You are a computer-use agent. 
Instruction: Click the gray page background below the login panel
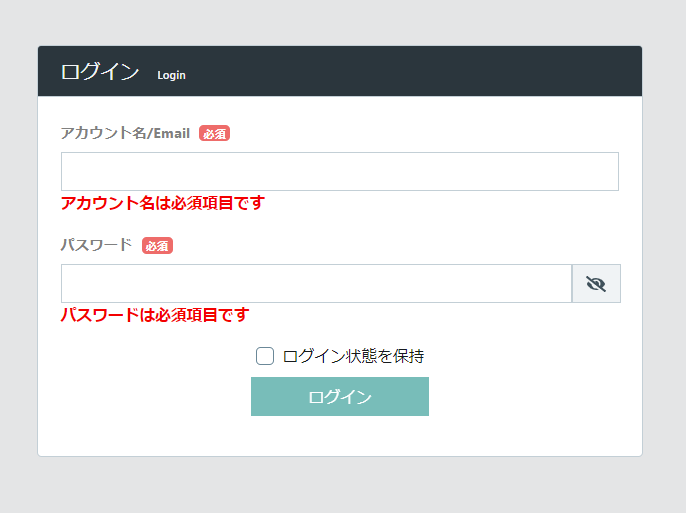point(340,485)
